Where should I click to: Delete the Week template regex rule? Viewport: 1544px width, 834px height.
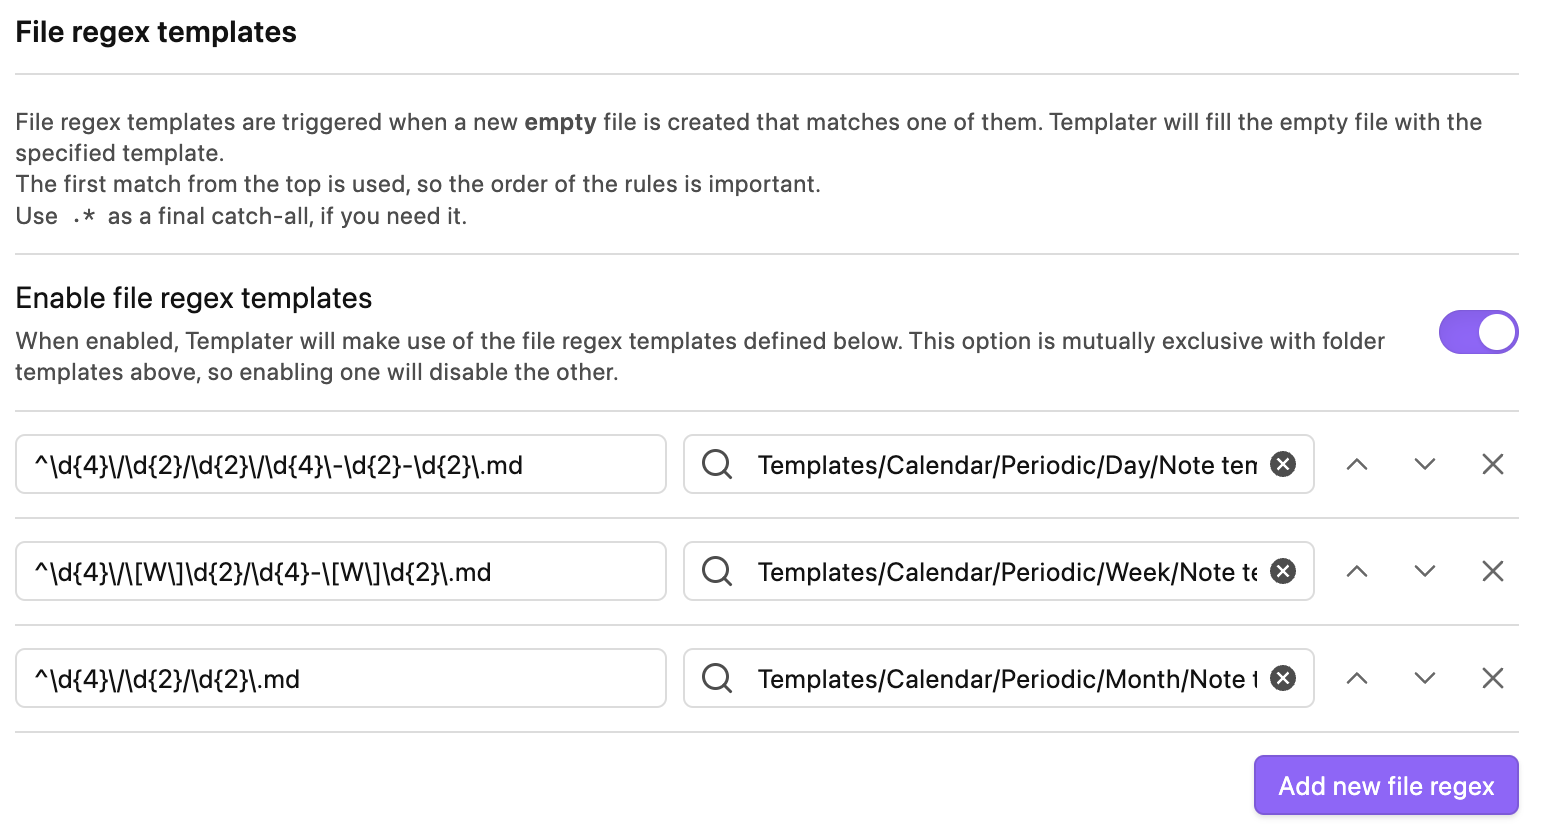pos(1493,571)
